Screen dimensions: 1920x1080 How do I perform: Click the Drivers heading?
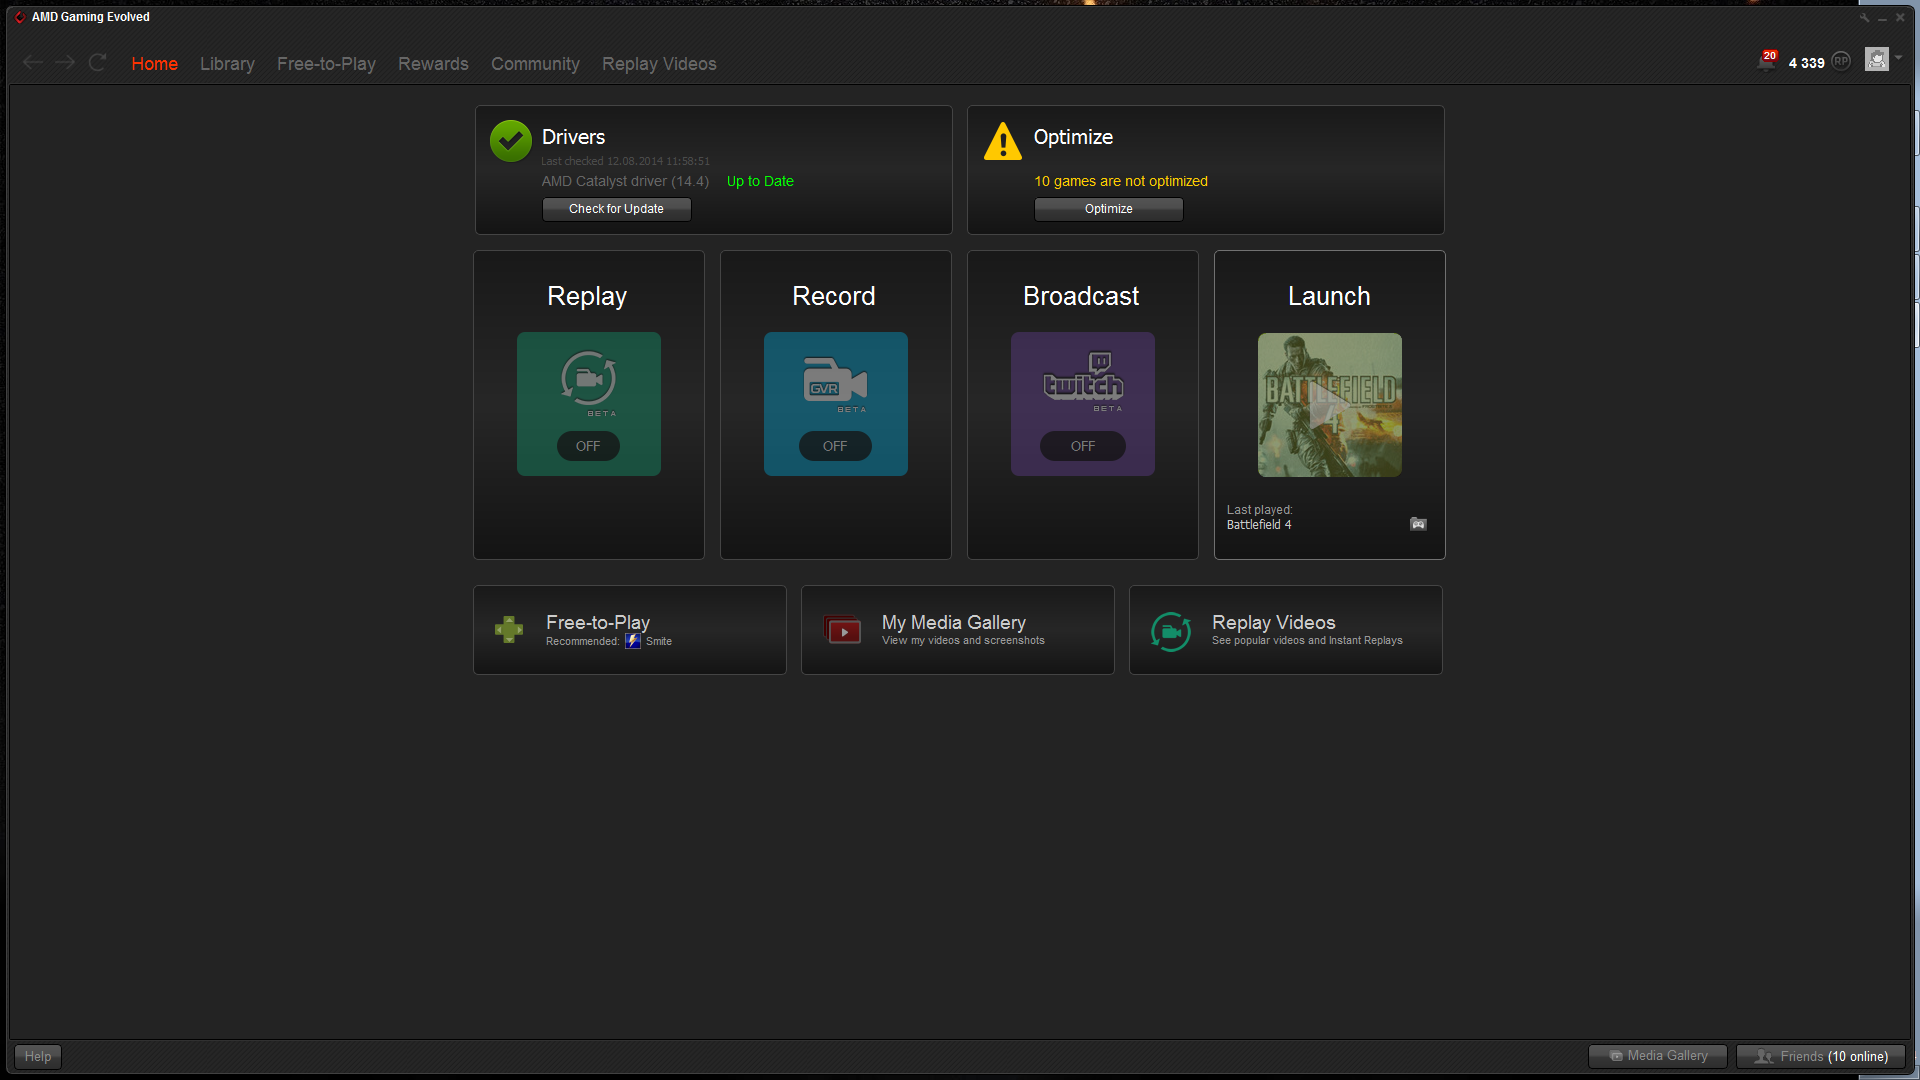573,137
